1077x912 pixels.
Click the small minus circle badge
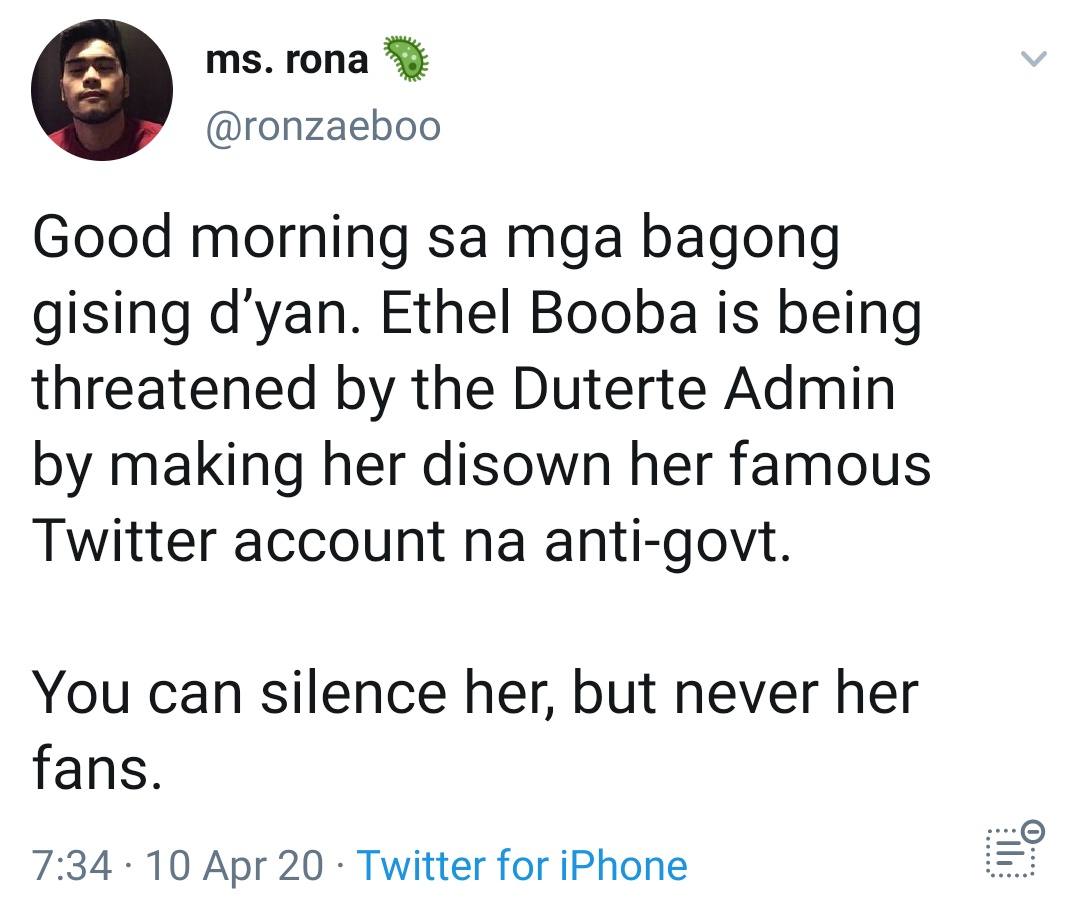click(x=1035, y=831)
